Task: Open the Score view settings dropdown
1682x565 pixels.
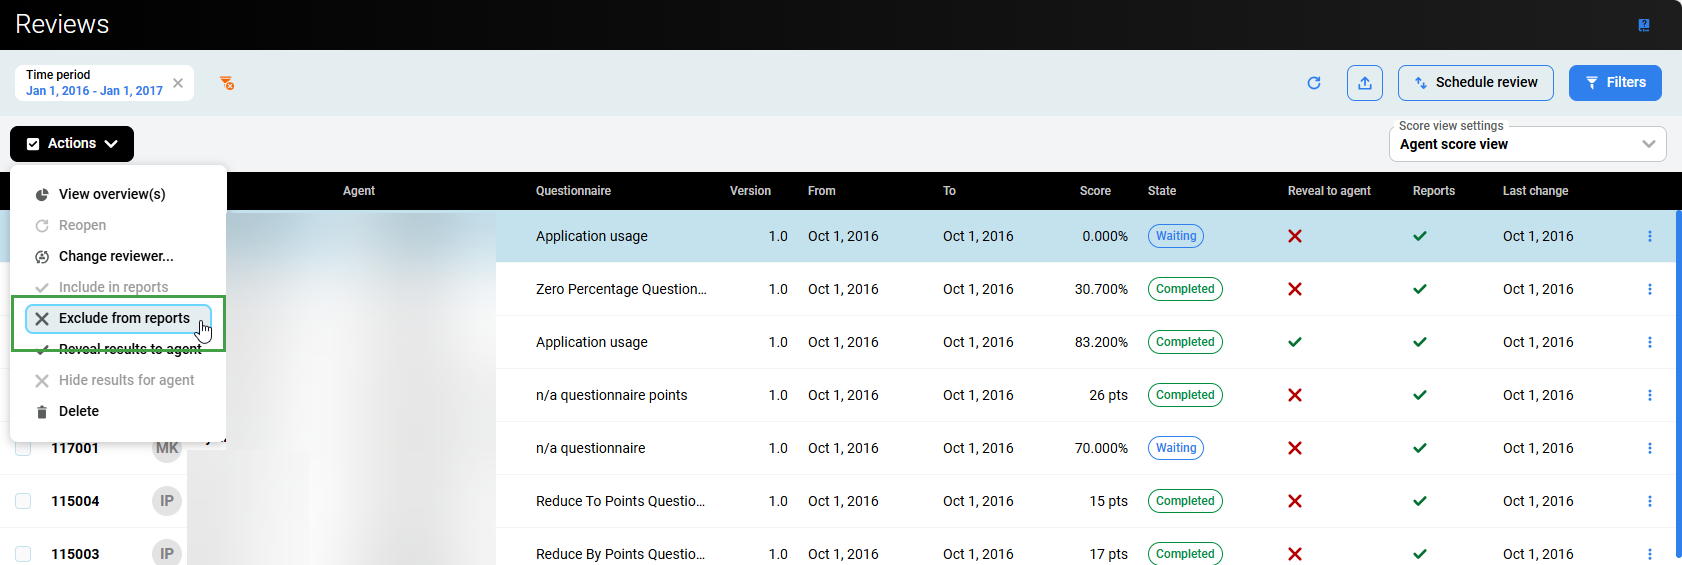Action: click(x=1527, y=144)
